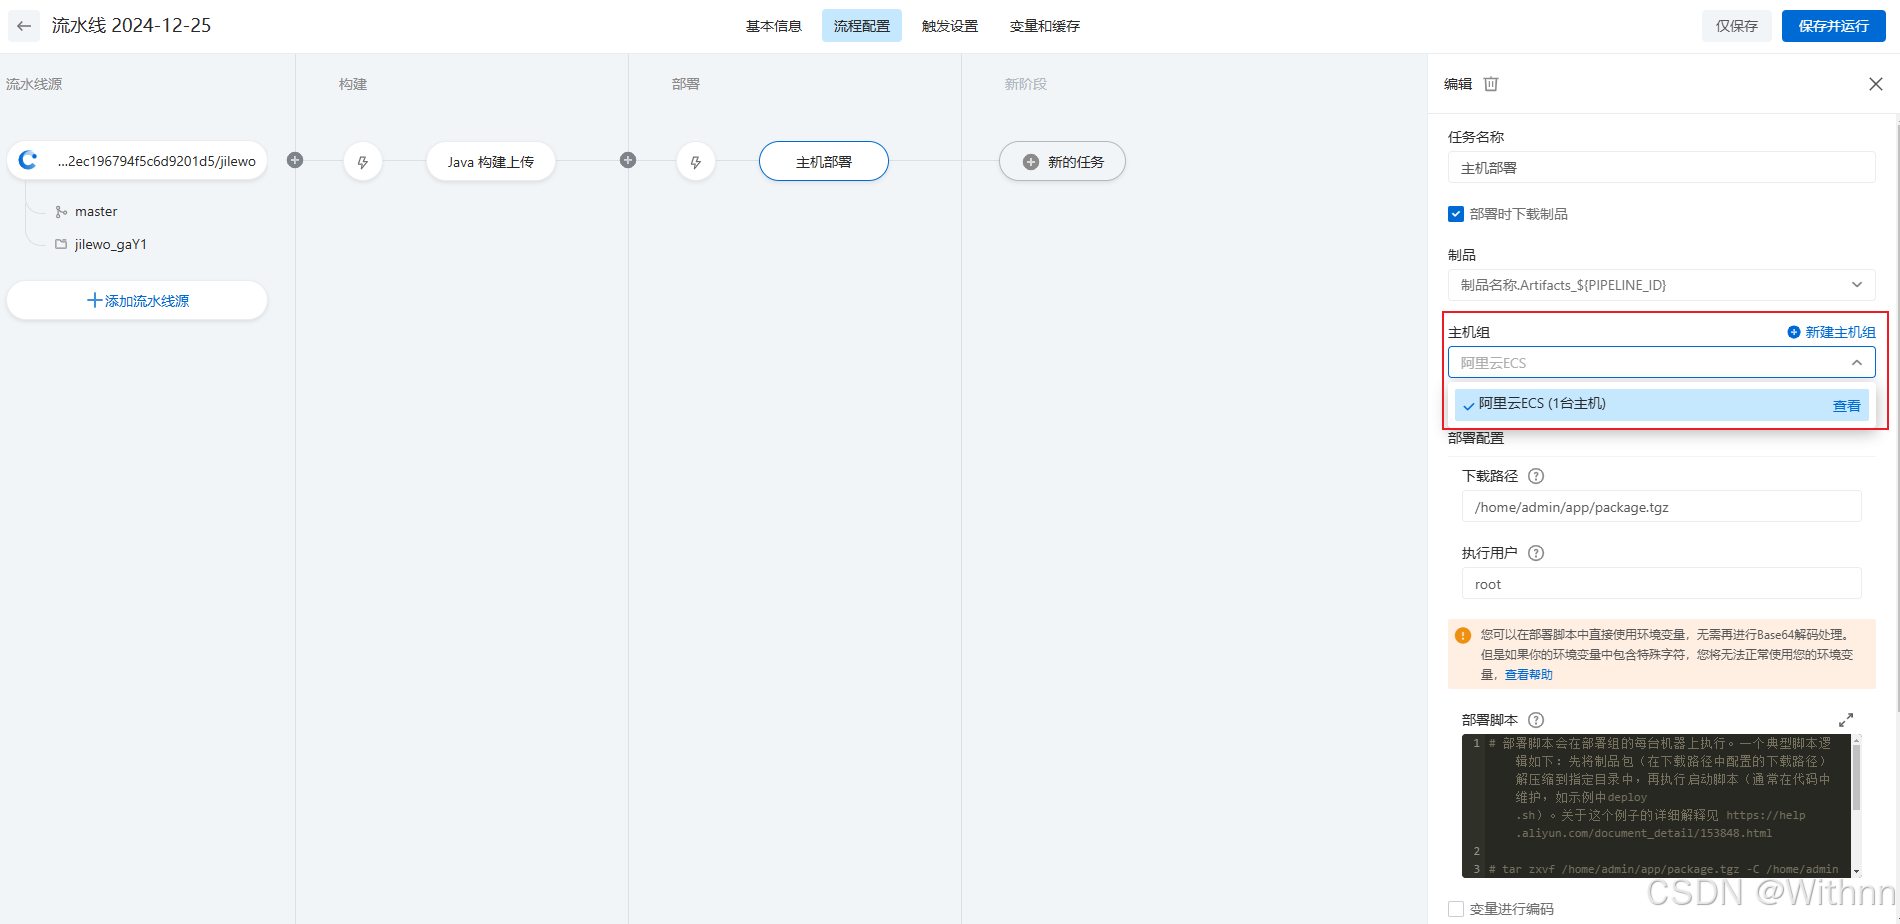
Task: Switch to the 触发设置 tab
Action: (x=949, y=26)
